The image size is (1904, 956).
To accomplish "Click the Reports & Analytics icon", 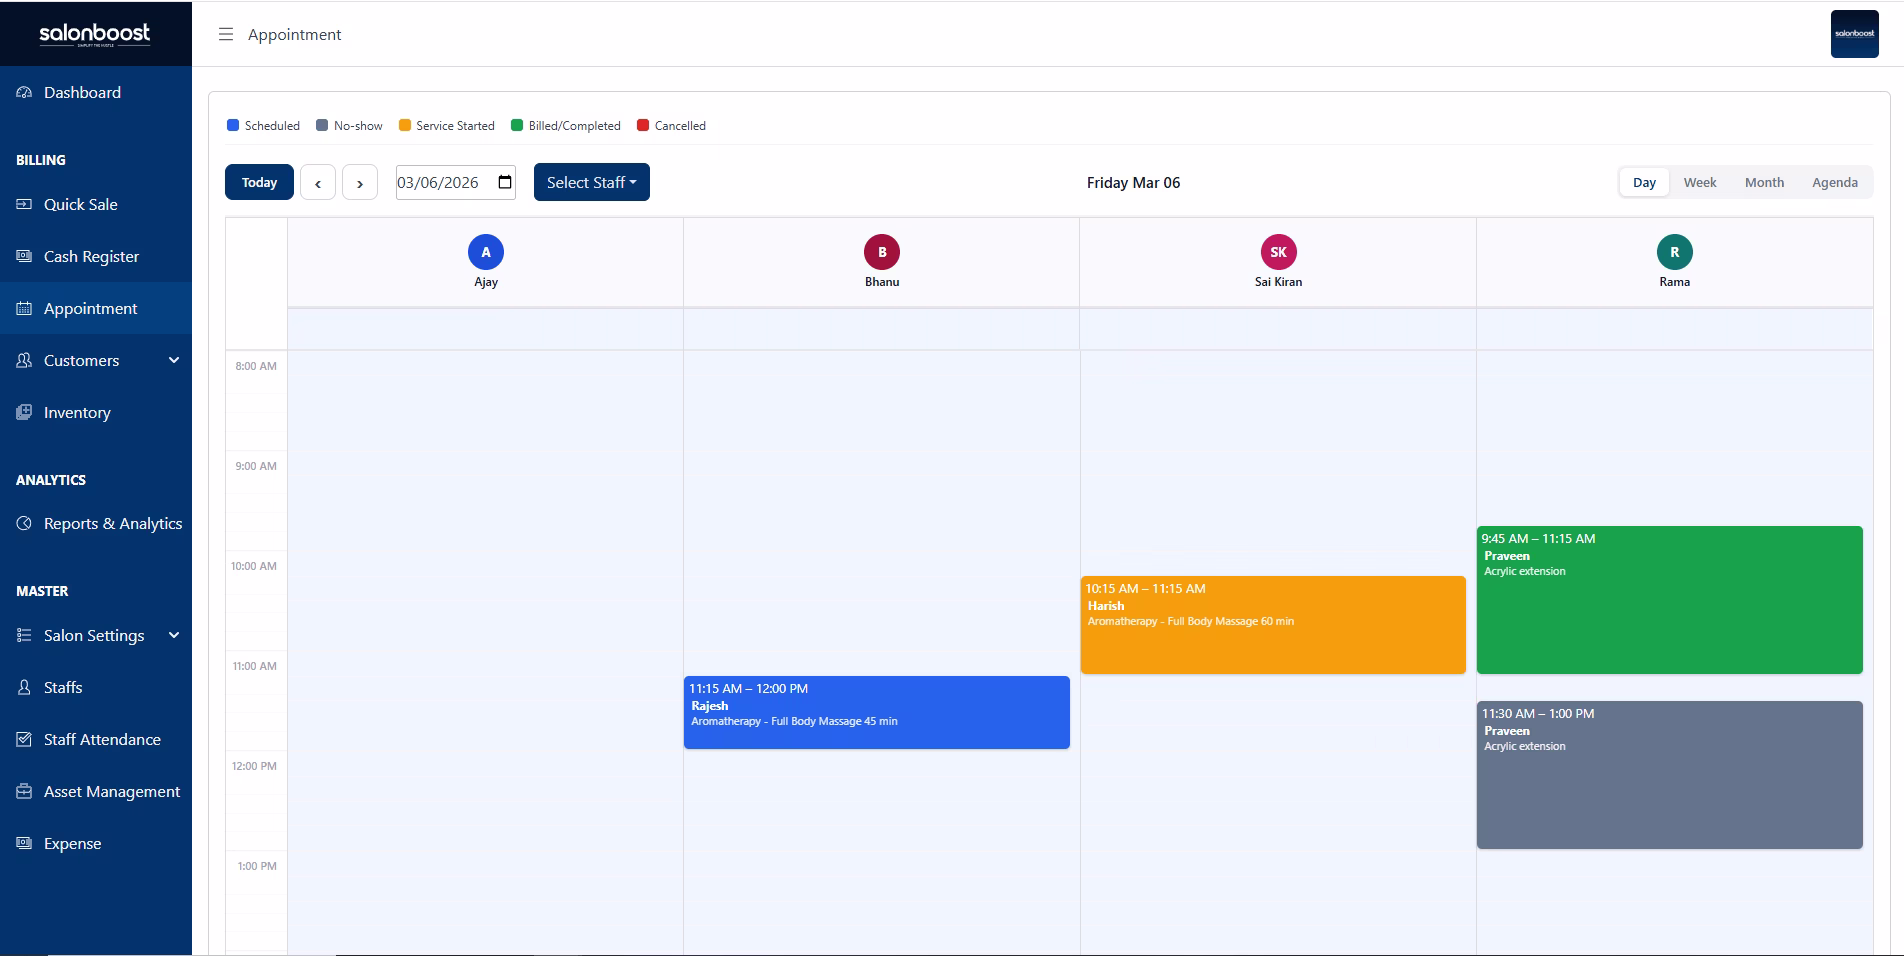I will point(24,523).
